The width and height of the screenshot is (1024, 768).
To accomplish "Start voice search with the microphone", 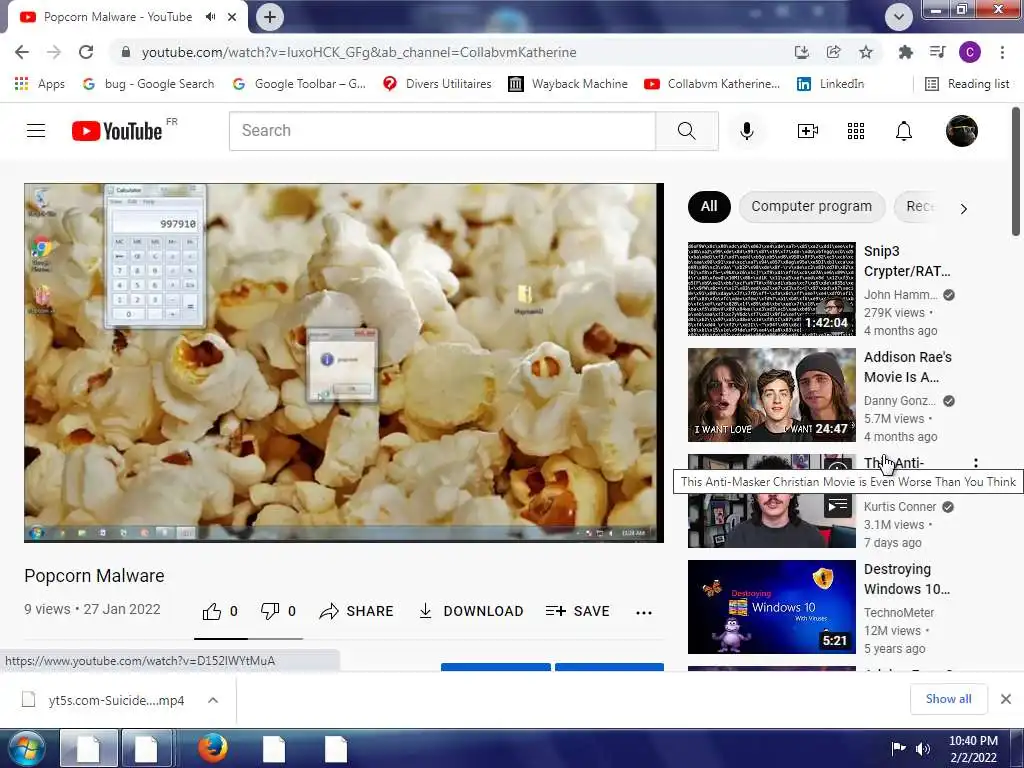I will click(747, 131).
